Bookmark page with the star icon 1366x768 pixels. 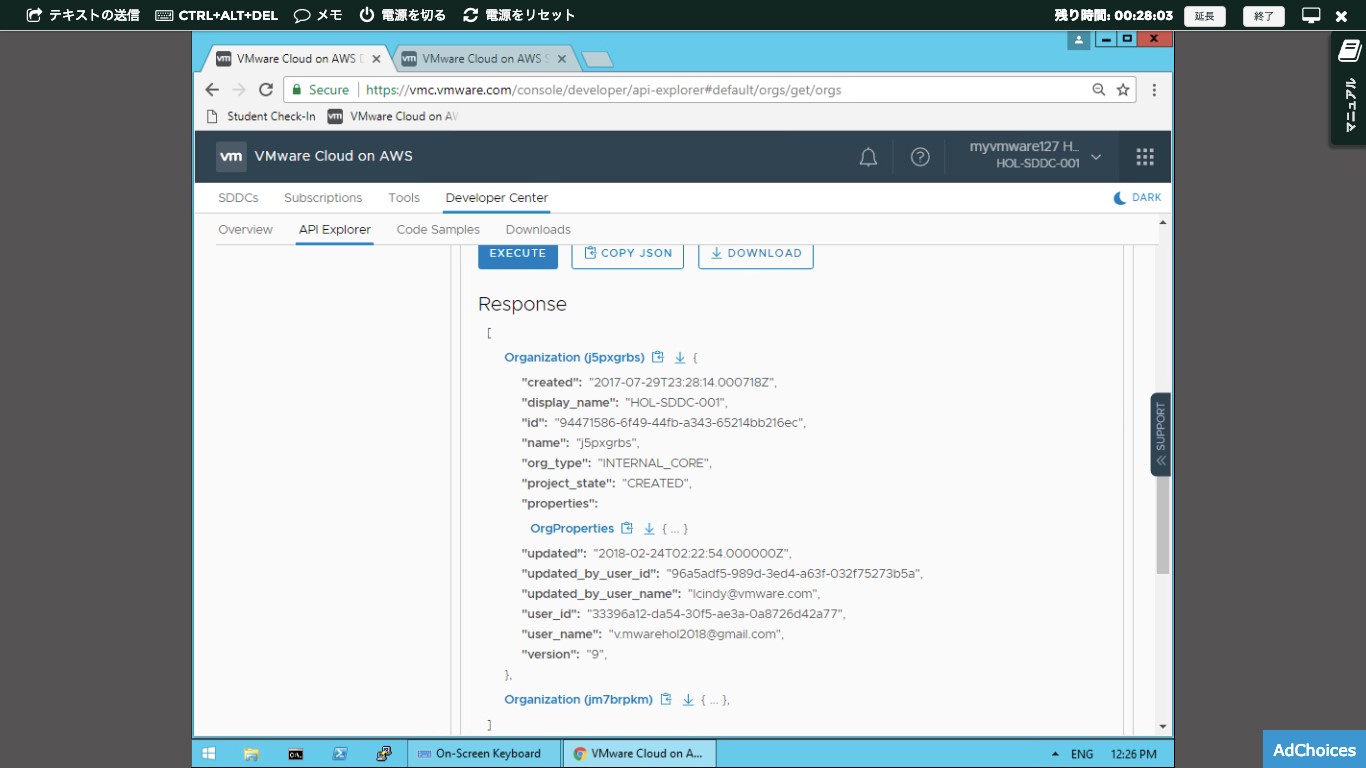1123,90
